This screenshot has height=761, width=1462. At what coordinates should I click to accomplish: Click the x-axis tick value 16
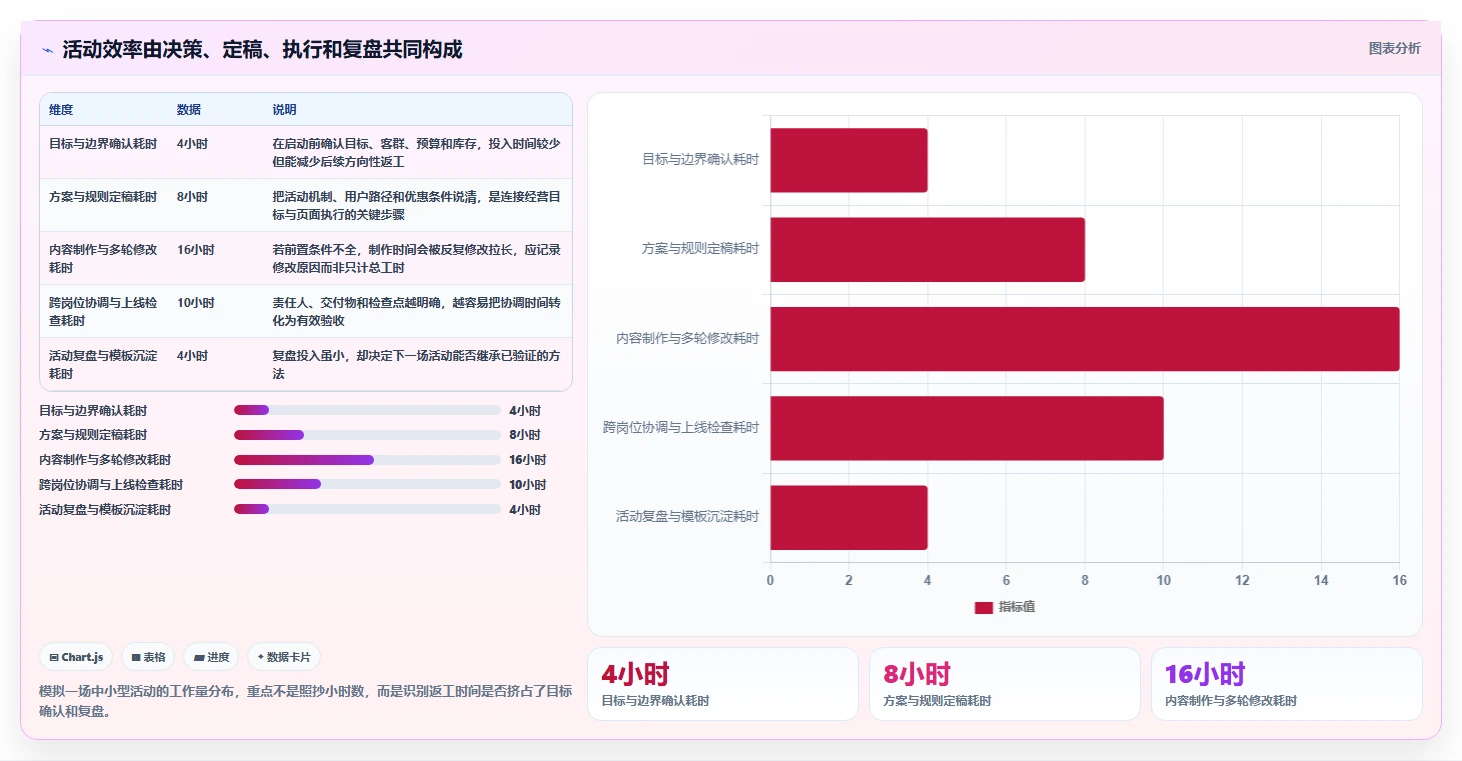tap(1399, 581)
